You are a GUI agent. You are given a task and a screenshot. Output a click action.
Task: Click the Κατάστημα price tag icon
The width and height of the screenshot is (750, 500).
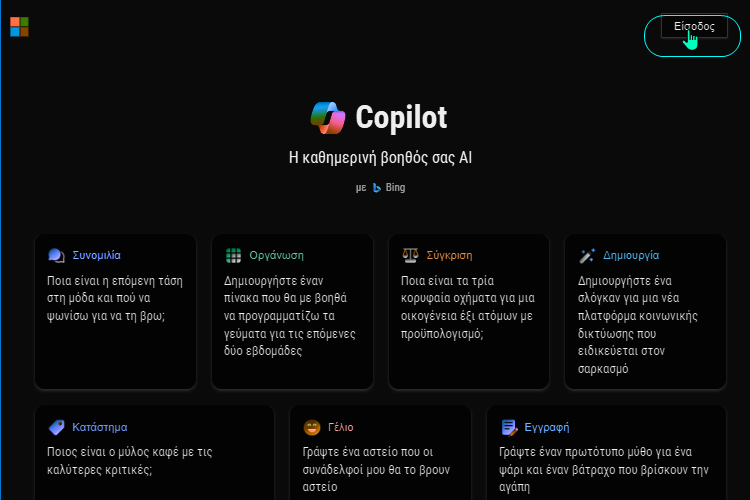click(56, 427)
